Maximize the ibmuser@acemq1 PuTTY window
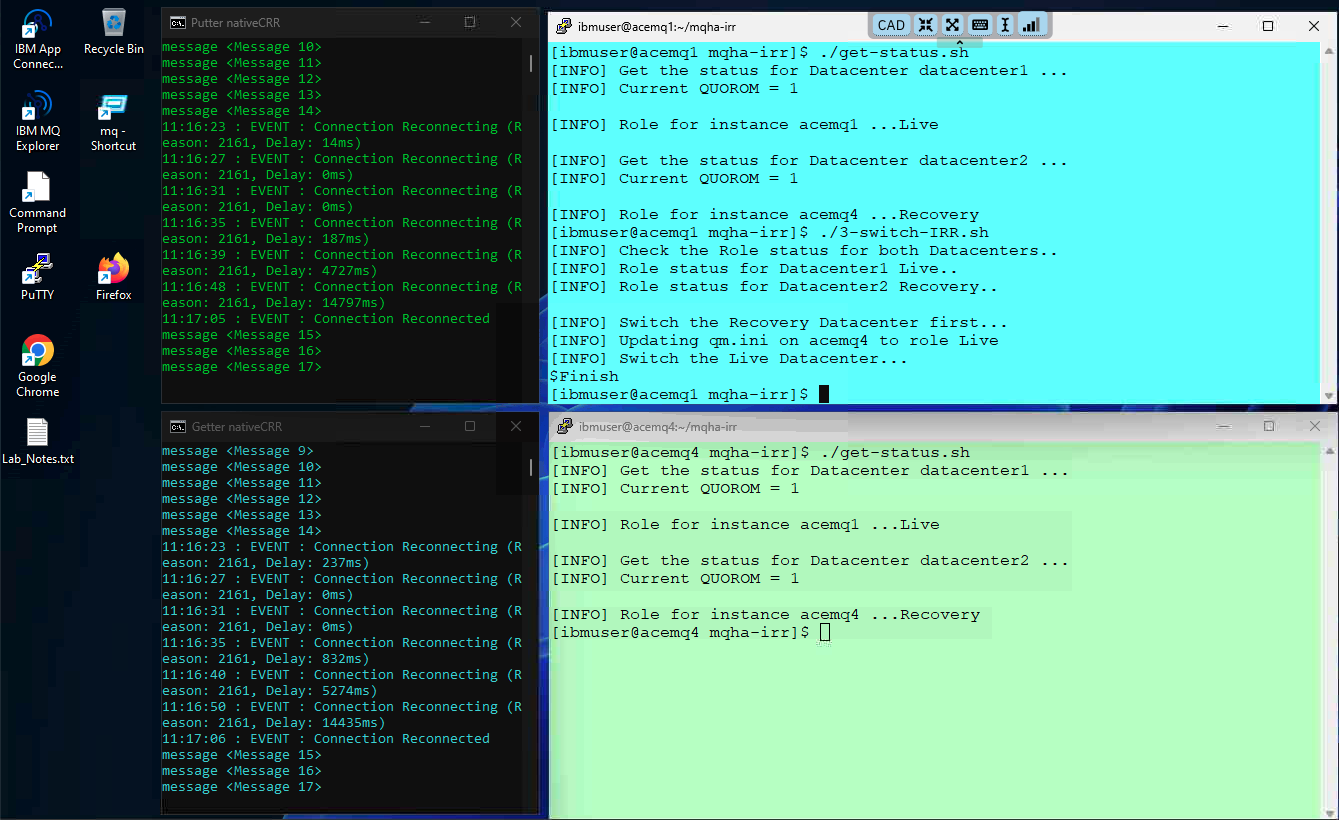Image resolution: width=1339 pixels, height=820 pixels. click(x=1268, y=26)
